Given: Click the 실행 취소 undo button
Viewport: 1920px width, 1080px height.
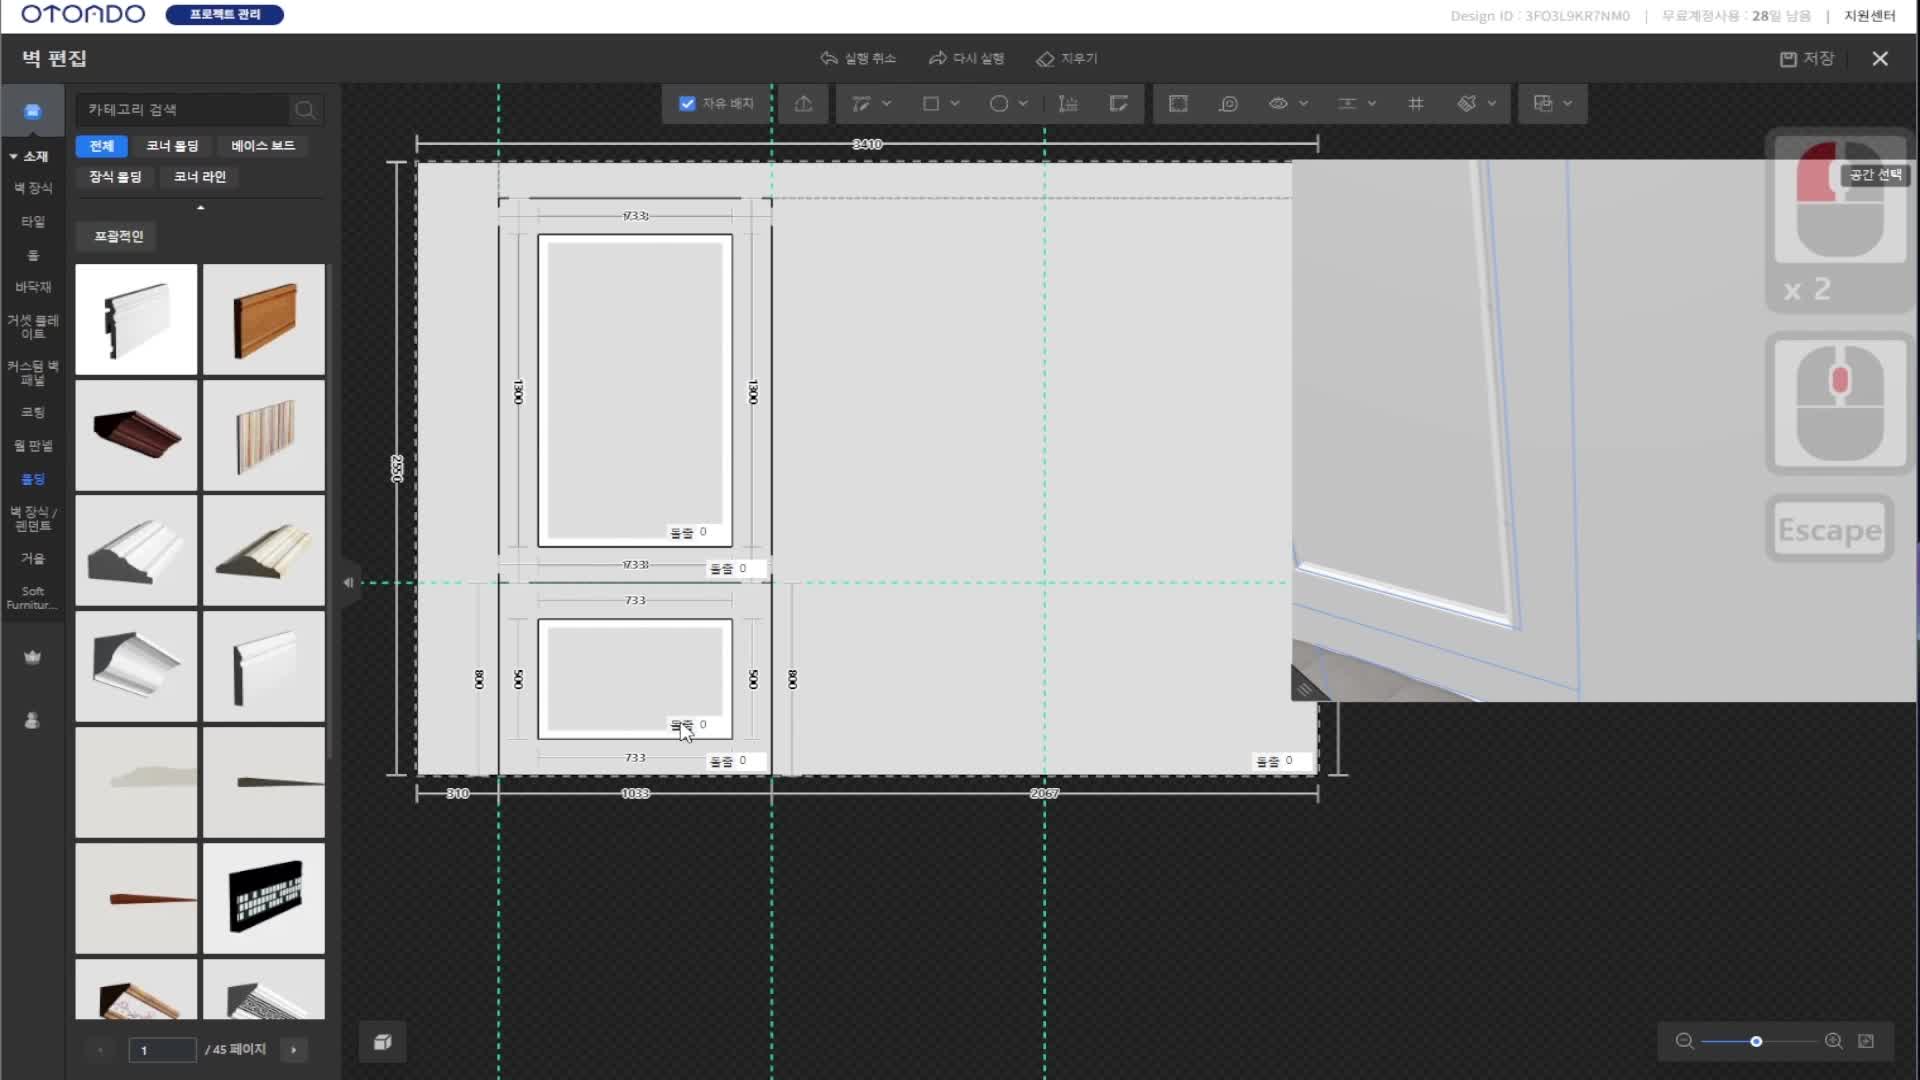Looking at the screenshot, I should point(858,58).
